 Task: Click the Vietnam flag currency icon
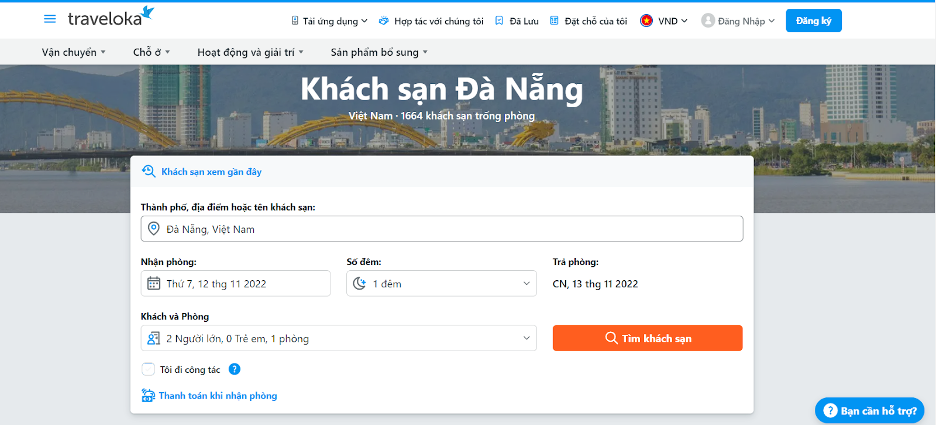tap(647, 20)
